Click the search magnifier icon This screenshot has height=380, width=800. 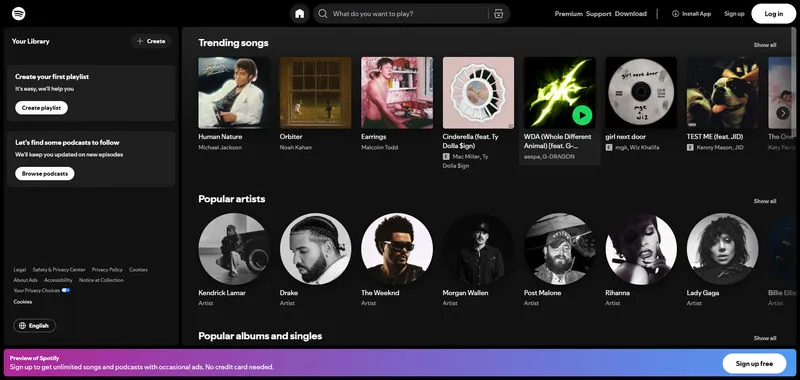(x=322, y=14)
